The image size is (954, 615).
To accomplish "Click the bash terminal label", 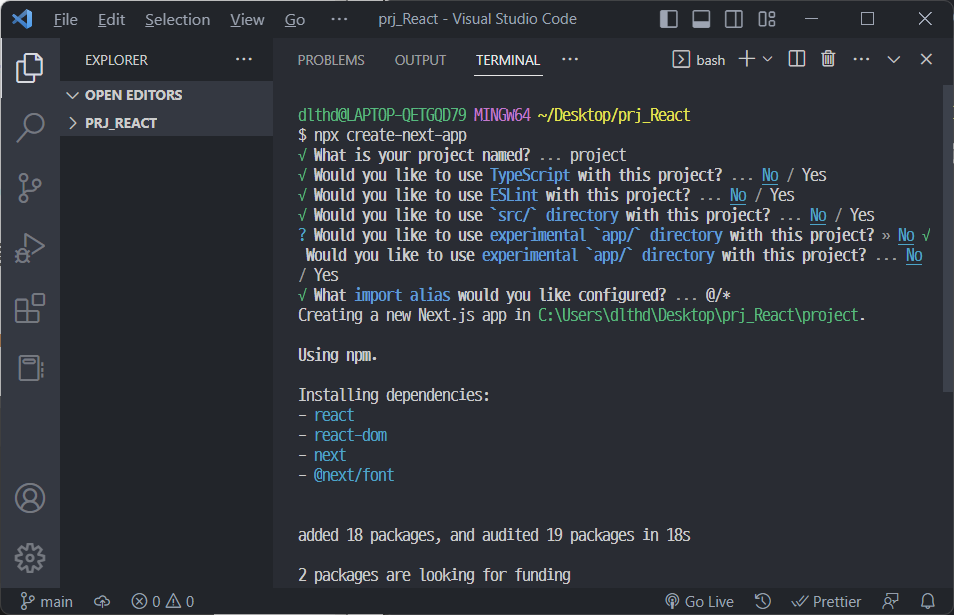I will pos(710,60).
